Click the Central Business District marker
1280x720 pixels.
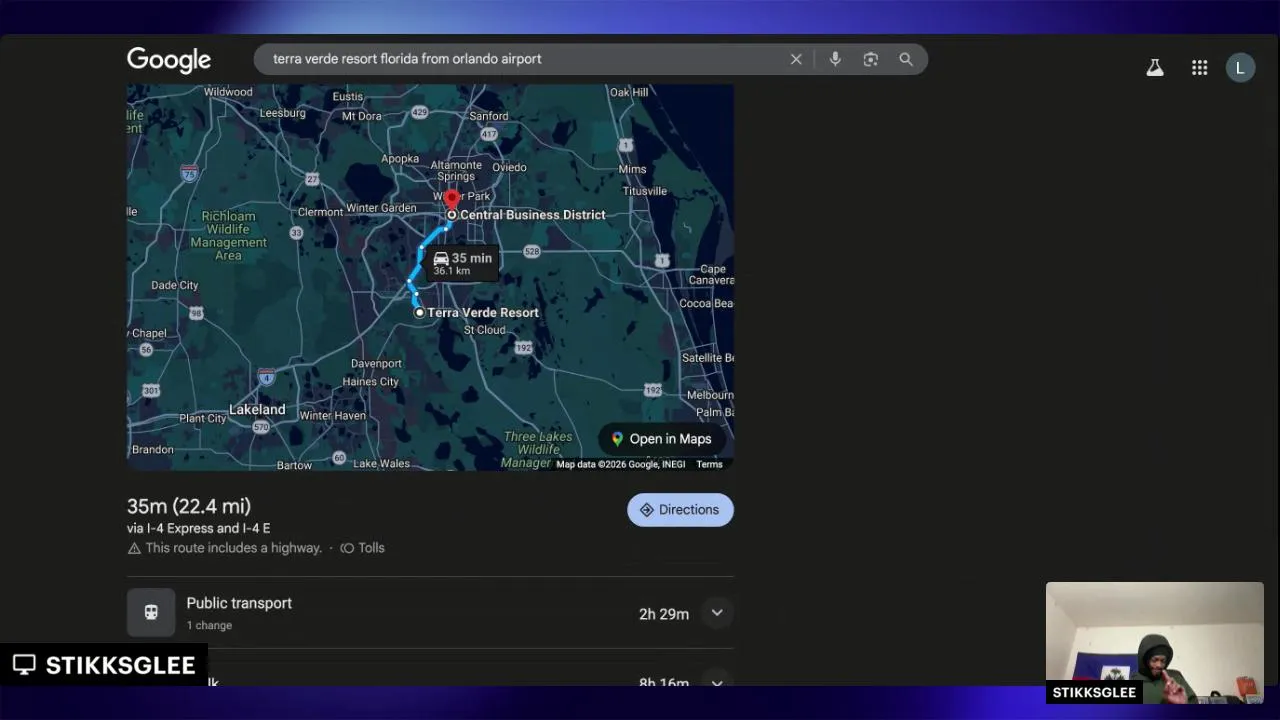(452, 215)
